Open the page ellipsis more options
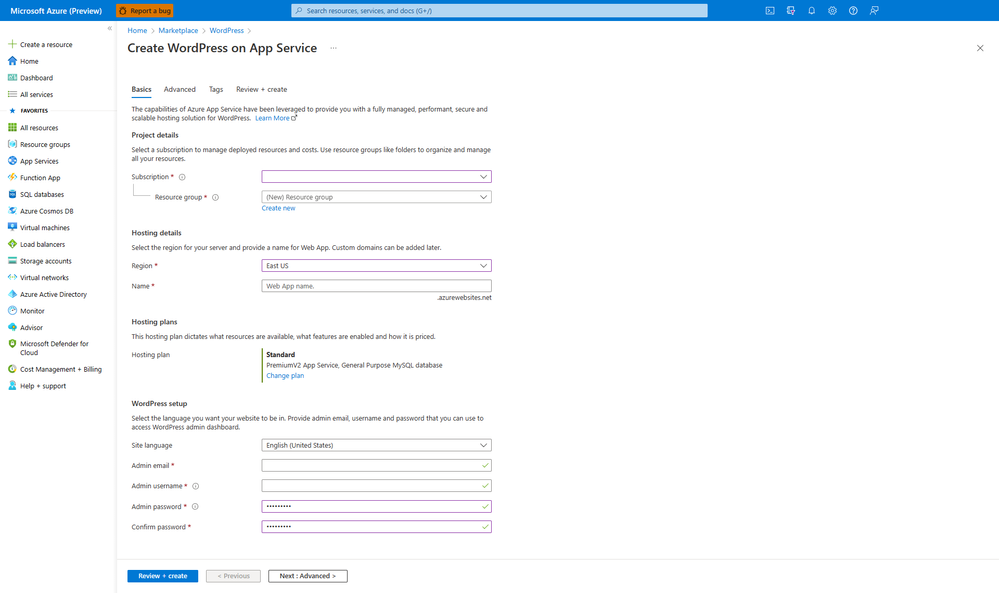 click(333, 48)
